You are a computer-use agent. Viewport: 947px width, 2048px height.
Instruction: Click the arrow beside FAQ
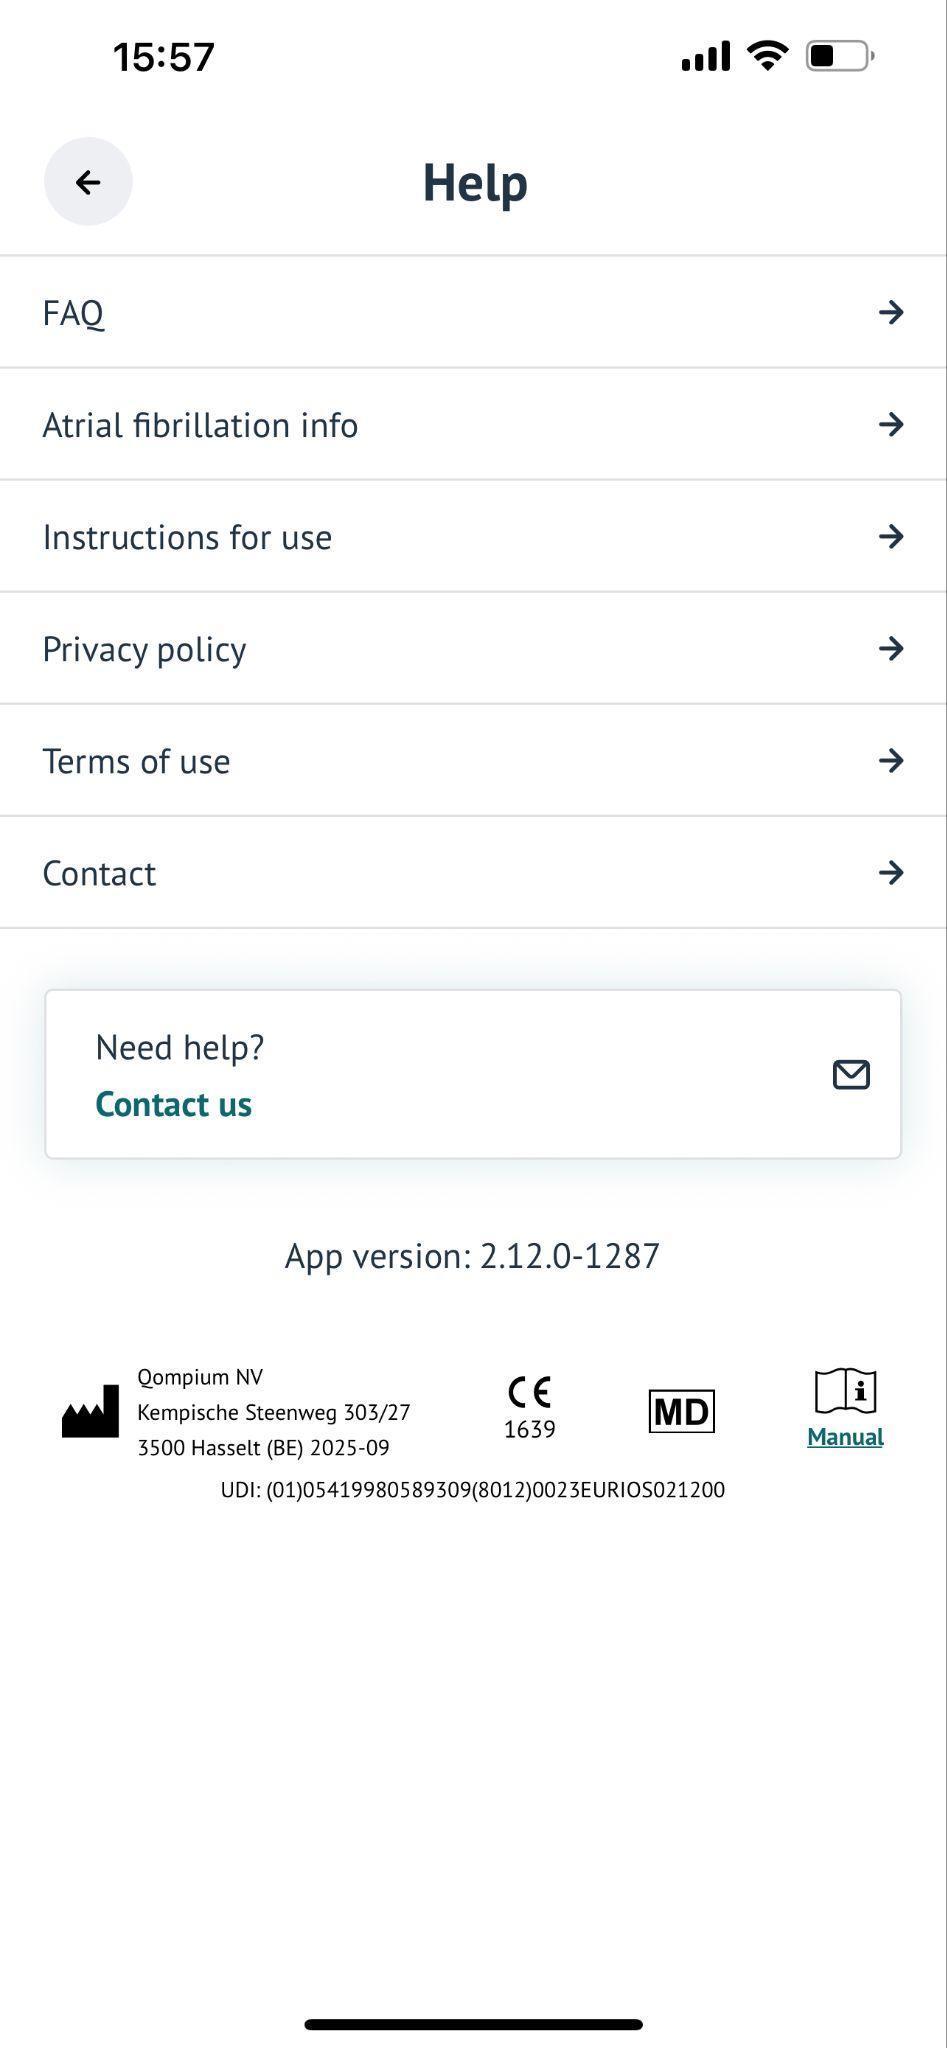tap(891, 313)
